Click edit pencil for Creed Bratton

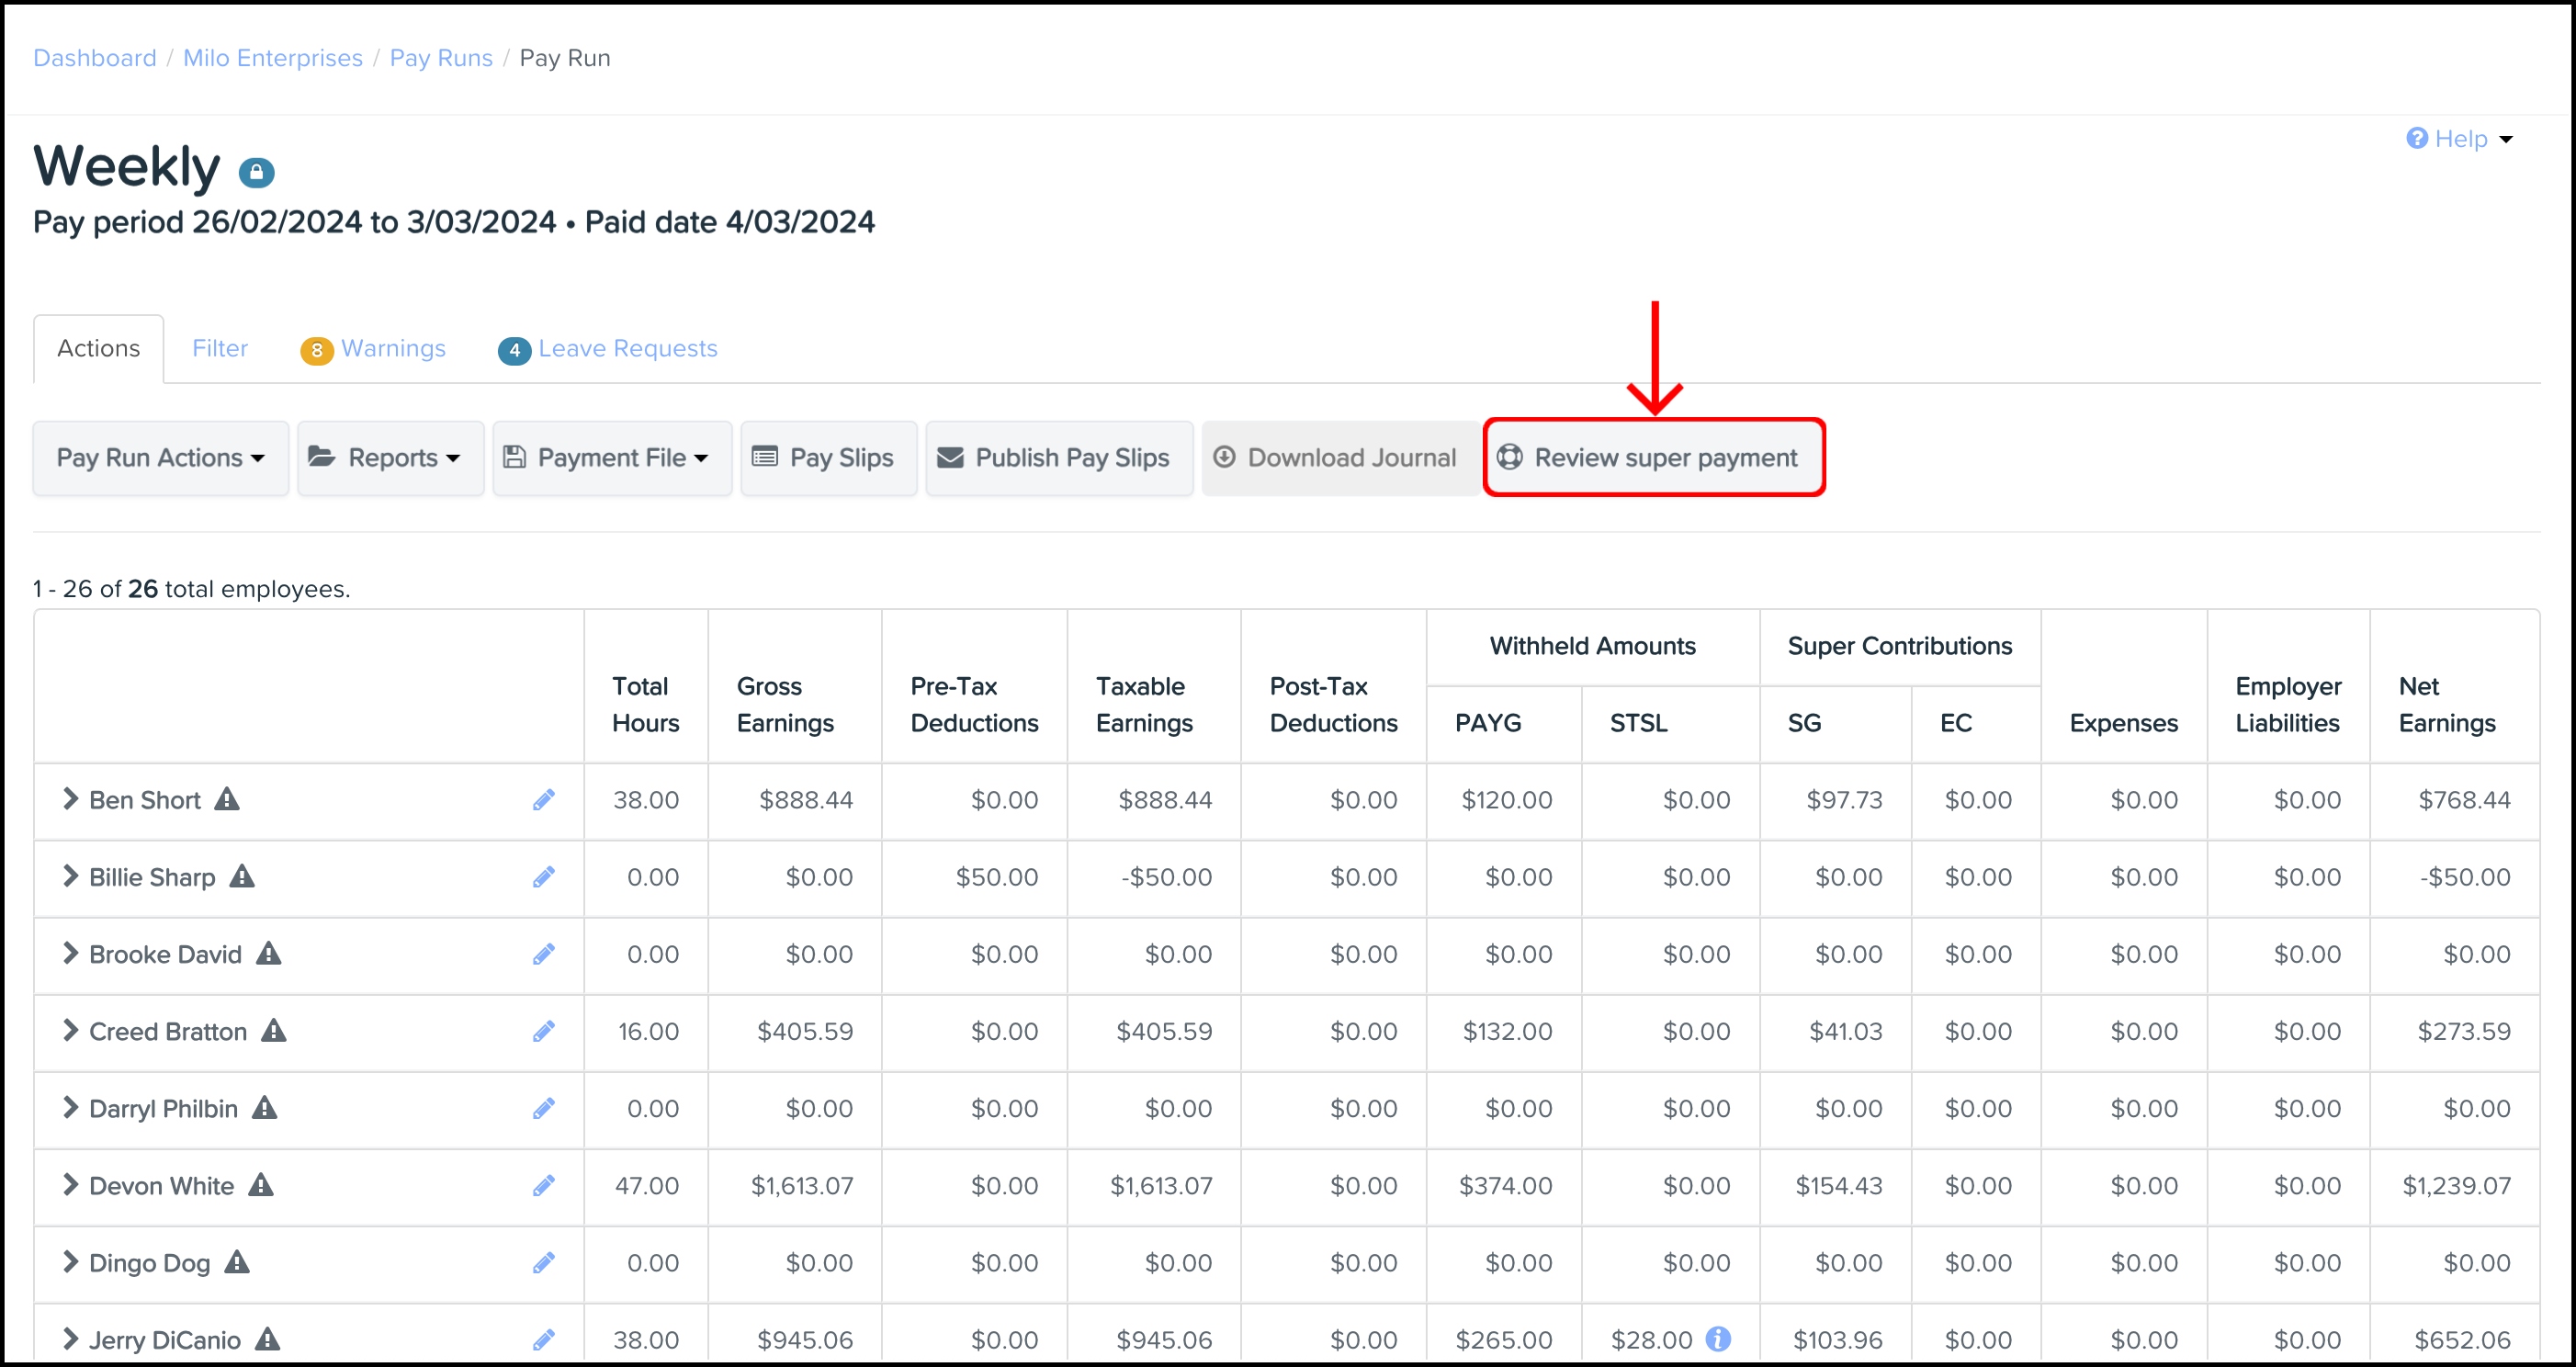543,1031
